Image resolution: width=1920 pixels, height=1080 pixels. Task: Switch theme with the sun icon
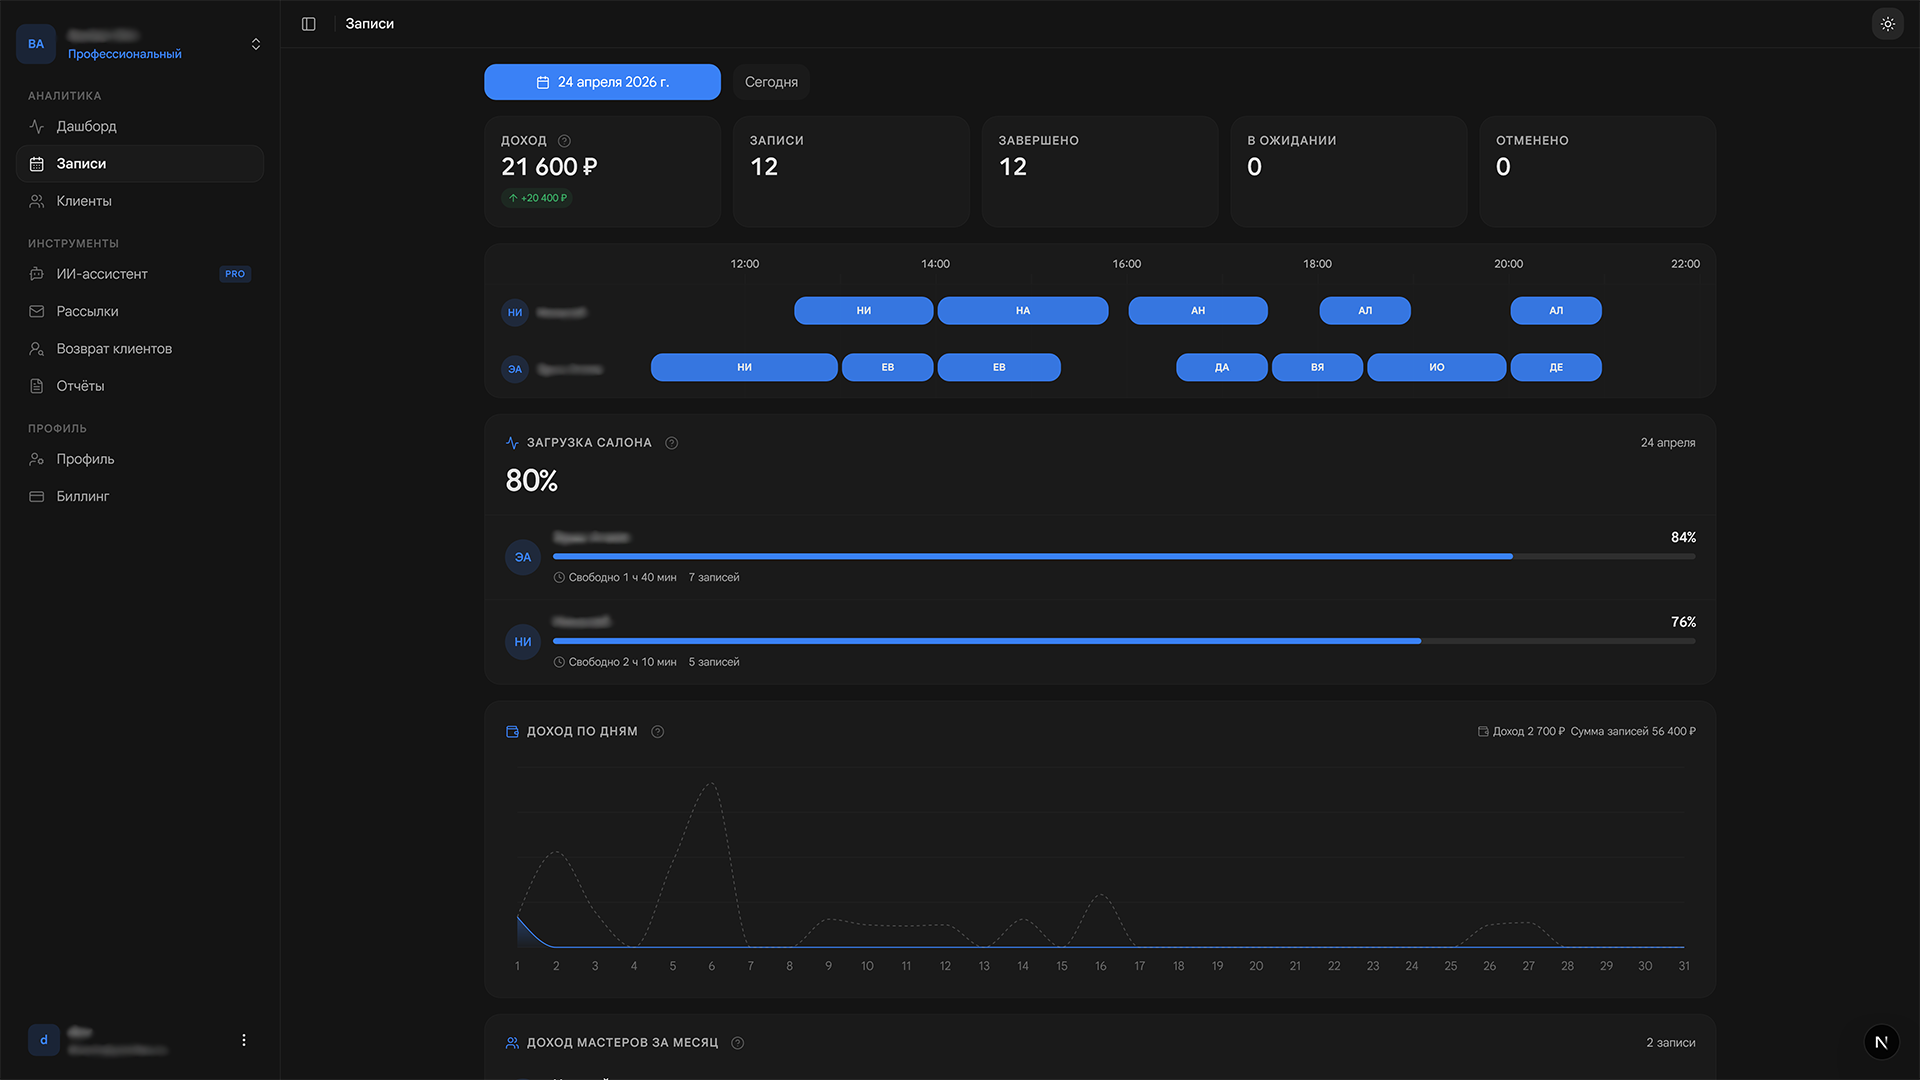[x=1887, y=24]
